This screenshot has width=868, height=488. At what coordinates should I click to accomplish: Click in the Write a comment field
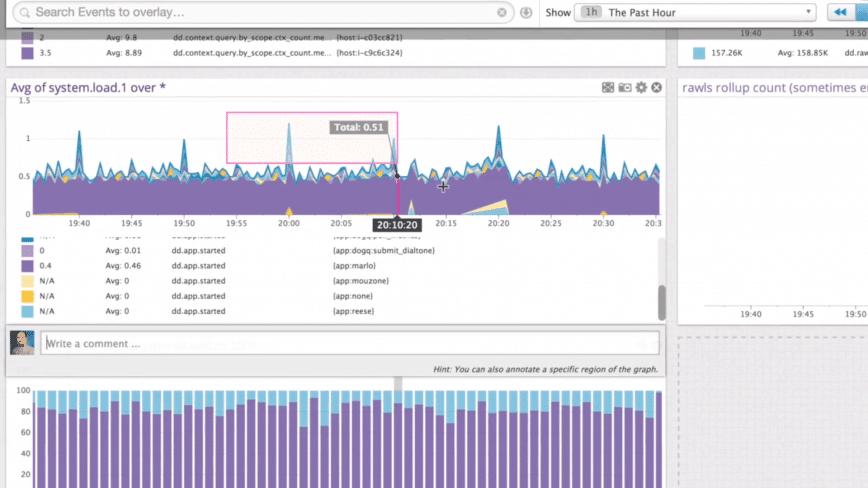coord(350,344)
